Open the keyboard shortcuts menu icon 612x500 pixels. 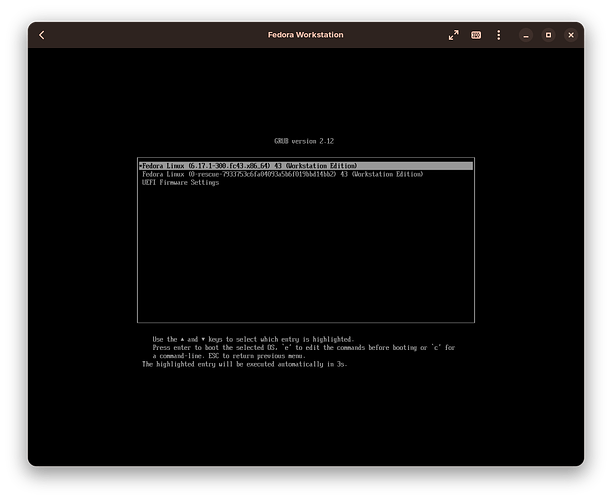point(476,35)
